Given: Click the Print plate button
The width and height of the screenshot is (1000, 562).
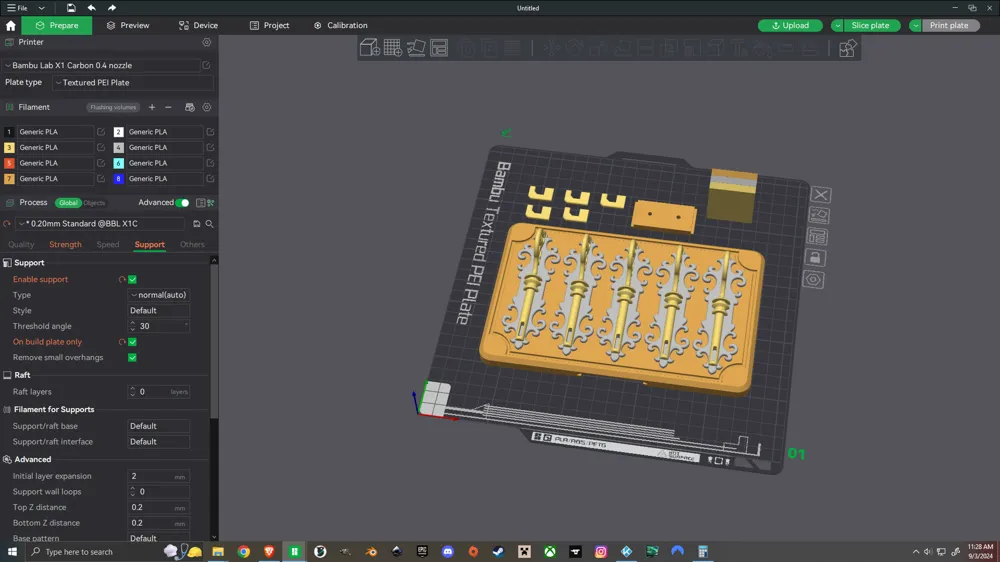Looking at the screenshot, I should (950, 26).
